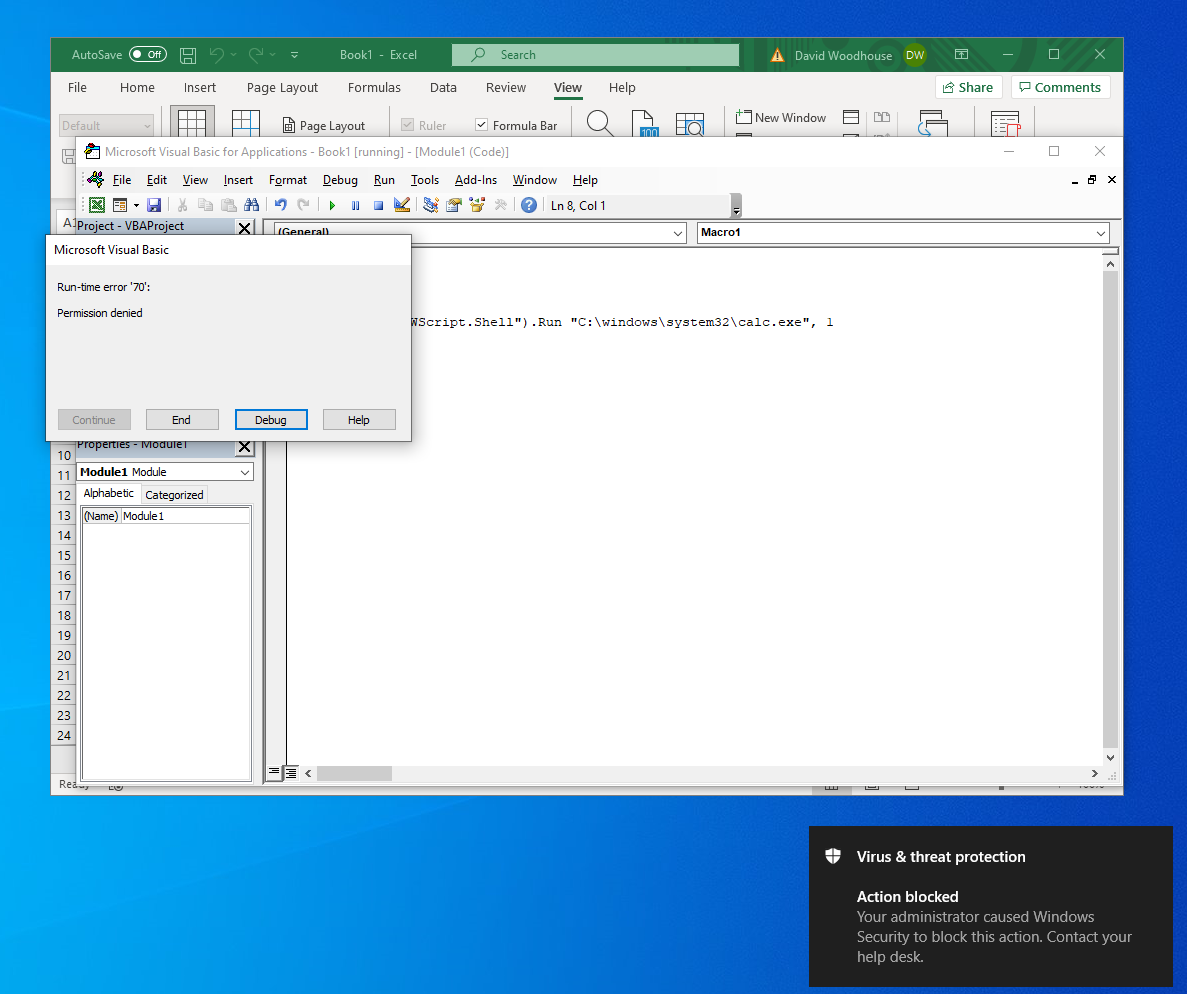Image resolution: width=1187 pixels, height=994 pixels.
Task: Toggle the Formula Bar checkbox in Excel ribbon
Action: 481,124
